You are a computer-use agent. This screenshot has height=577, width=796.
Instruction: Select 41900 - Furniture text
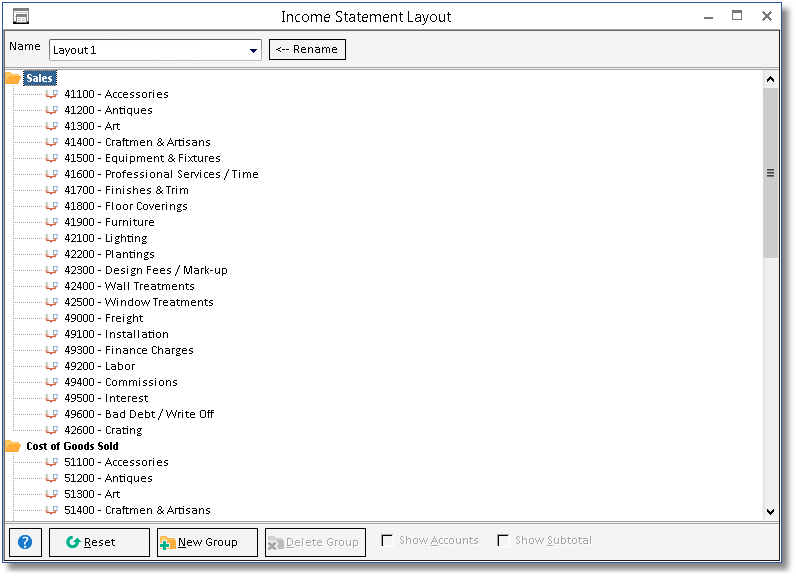109,222
